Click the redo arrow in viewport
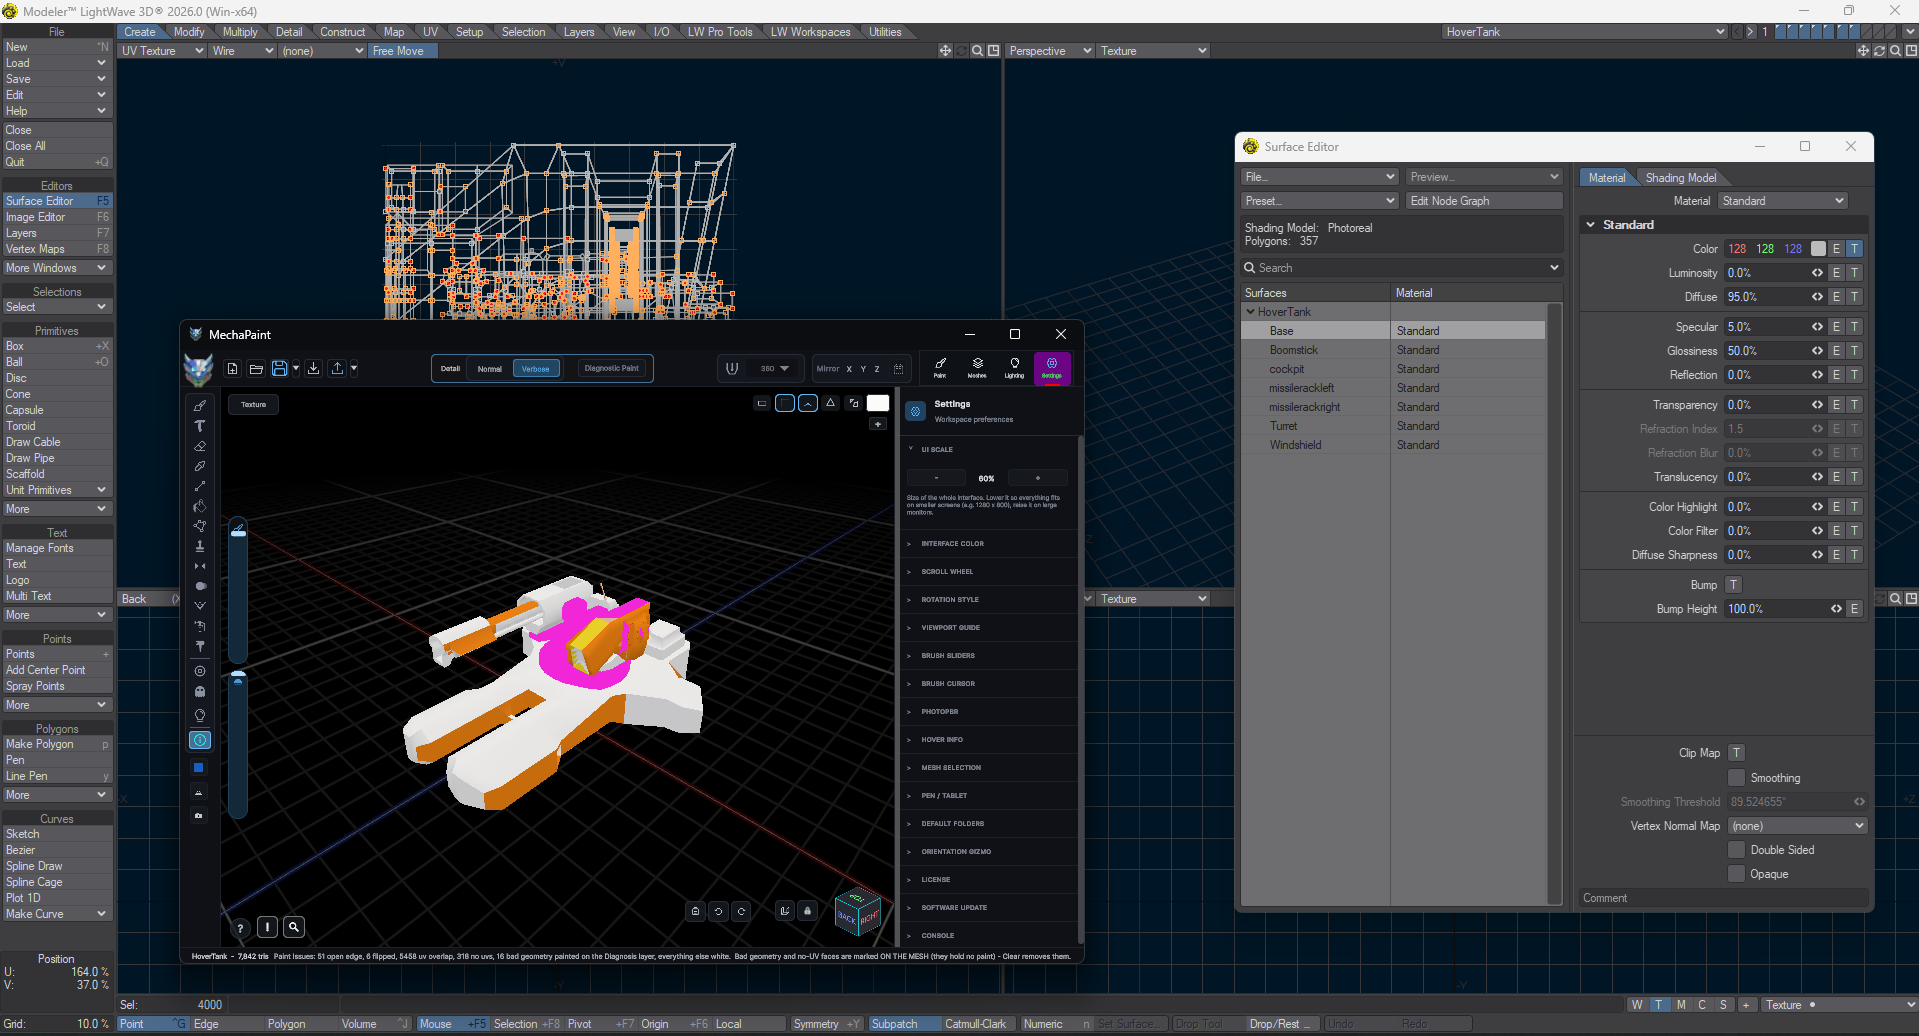 pos(741,911)
